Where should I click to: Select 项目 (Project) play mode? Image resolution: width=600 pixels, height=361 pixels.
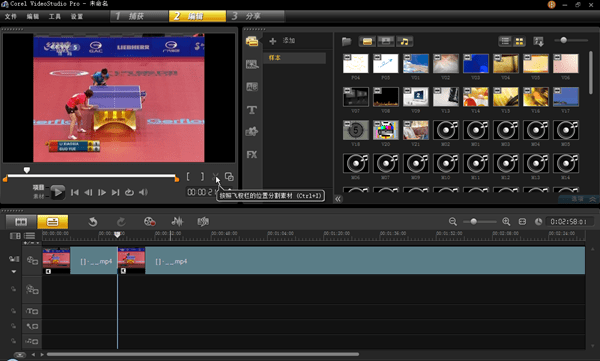tap(38, 187)
